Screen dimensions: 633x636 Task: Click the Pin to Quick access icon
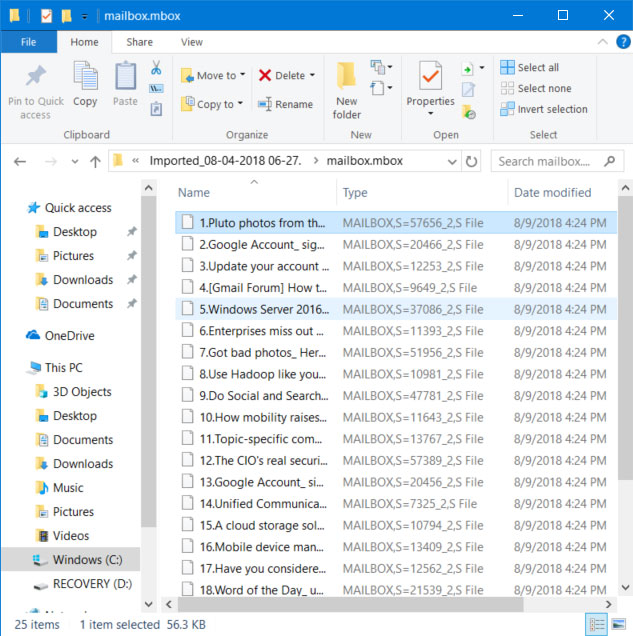tap(36, 75)
